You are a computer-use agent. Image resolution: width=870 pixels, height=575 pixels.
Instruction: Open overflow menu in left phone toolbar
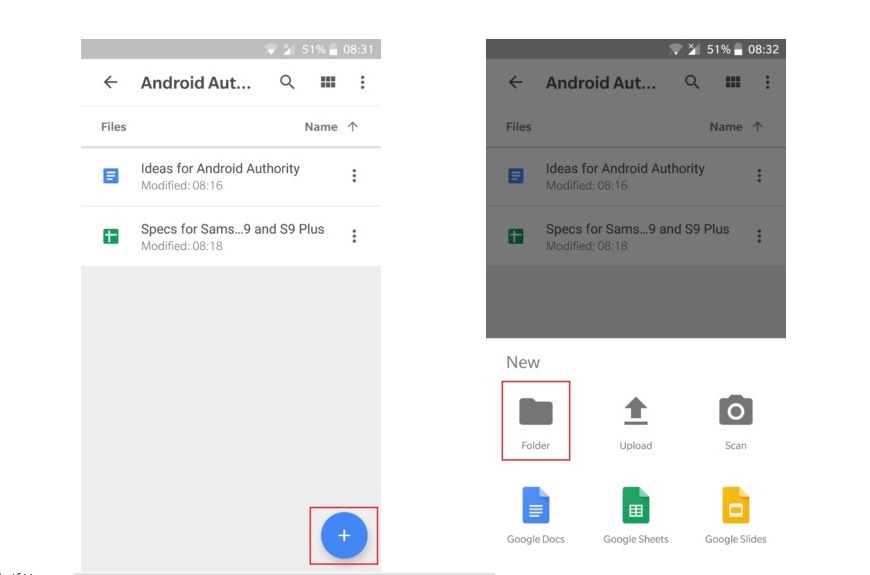pos(362,82)
